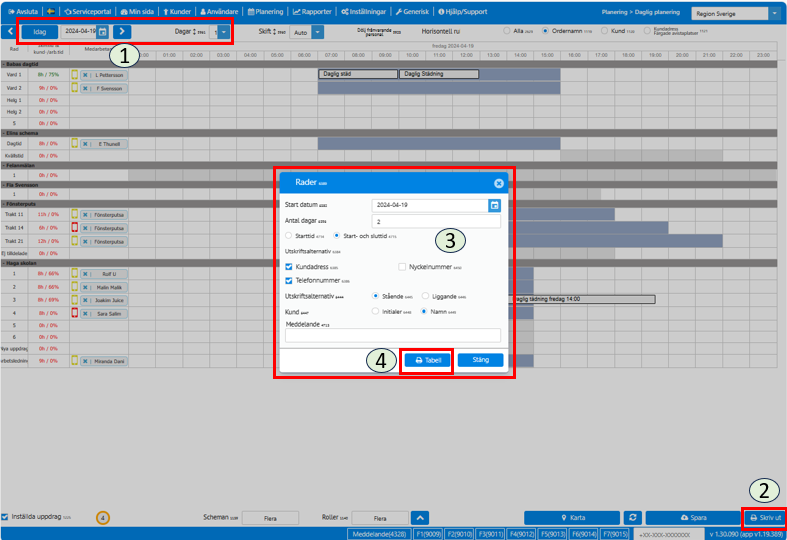Select the Kund radio button in top bar
The height and width of the screenshot is (540, 787).
pos(604,31)
